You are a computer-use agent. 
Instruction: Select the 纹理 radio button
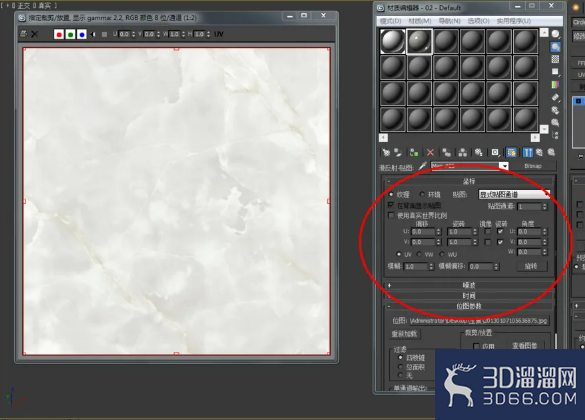(391, 194)
